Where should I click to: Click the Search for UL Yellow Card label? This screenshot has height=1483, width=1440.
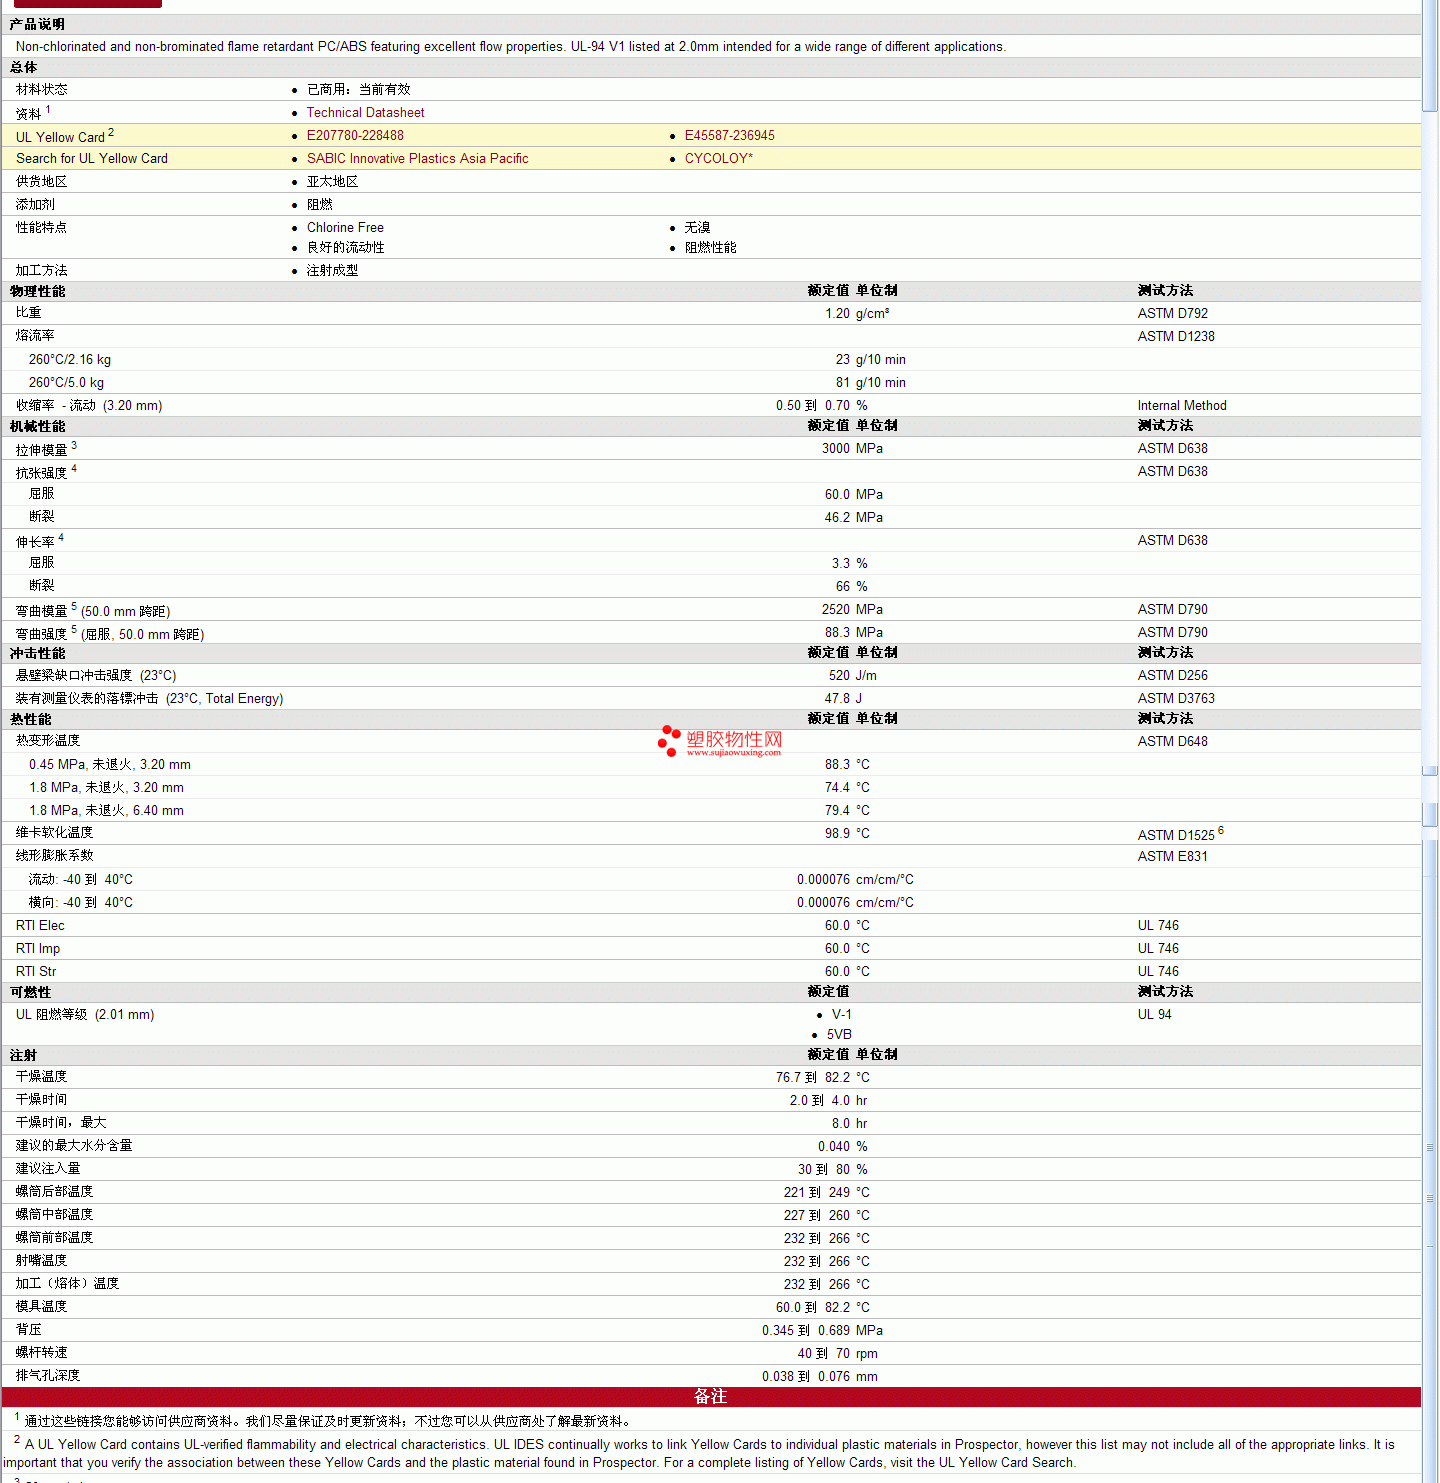[x=92, y=159]
